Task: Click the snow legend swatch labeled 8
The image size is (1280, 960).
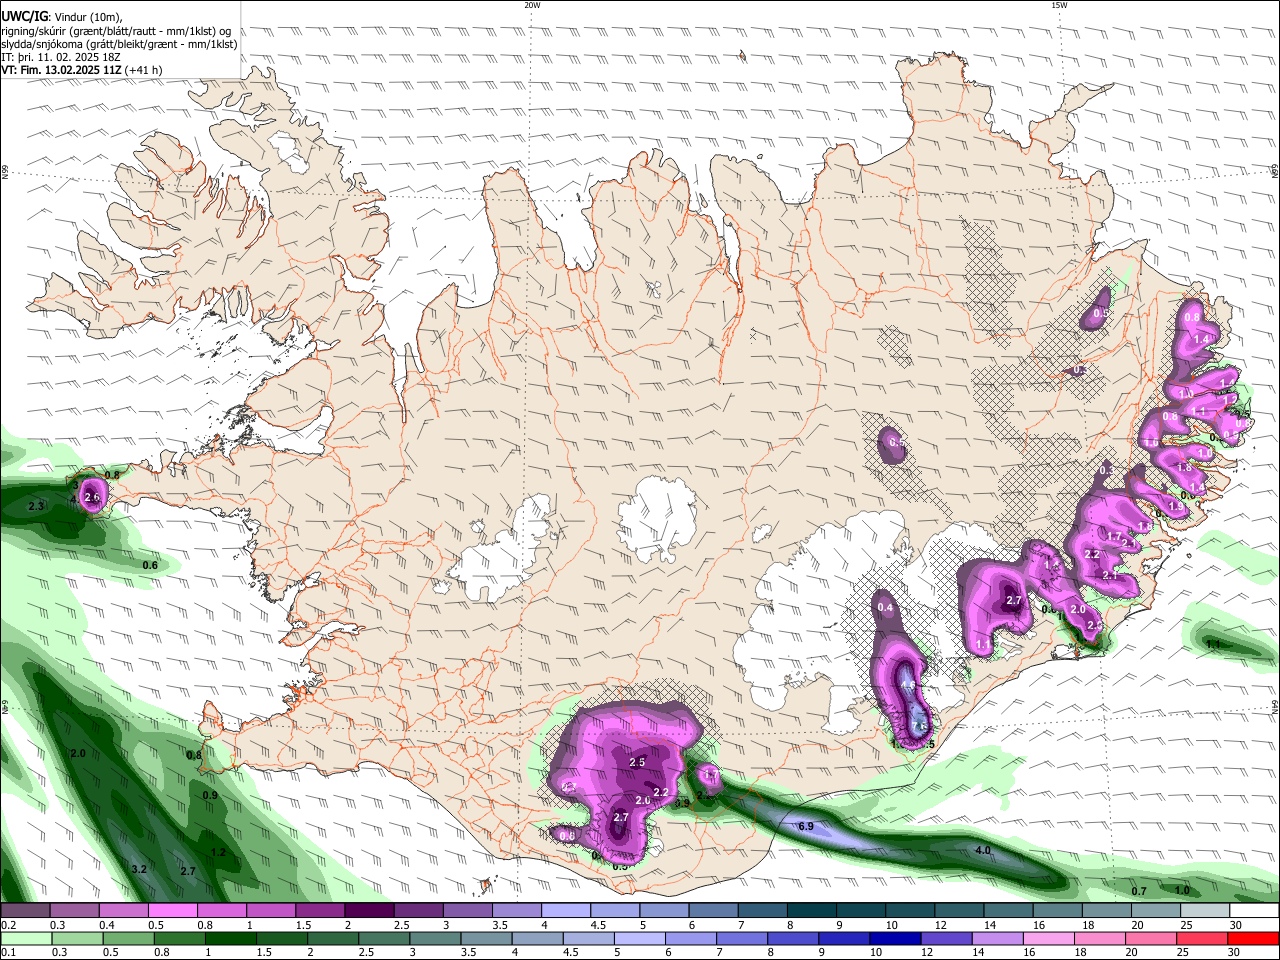Action: coord(811,911)
